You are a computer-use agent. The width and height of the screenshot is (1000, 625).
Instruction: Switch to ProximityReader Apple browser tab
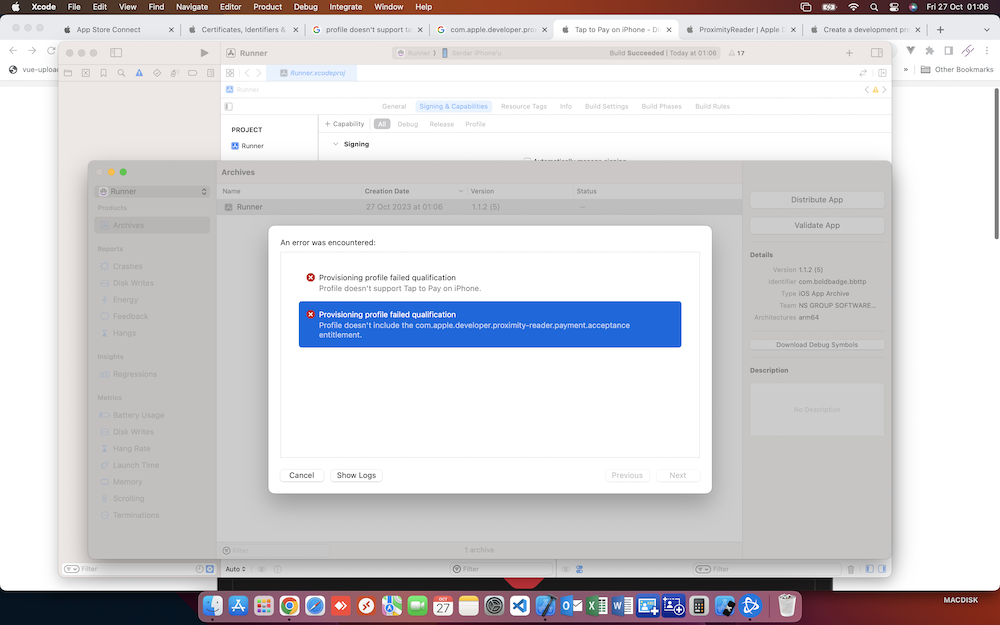pos(742,29)
